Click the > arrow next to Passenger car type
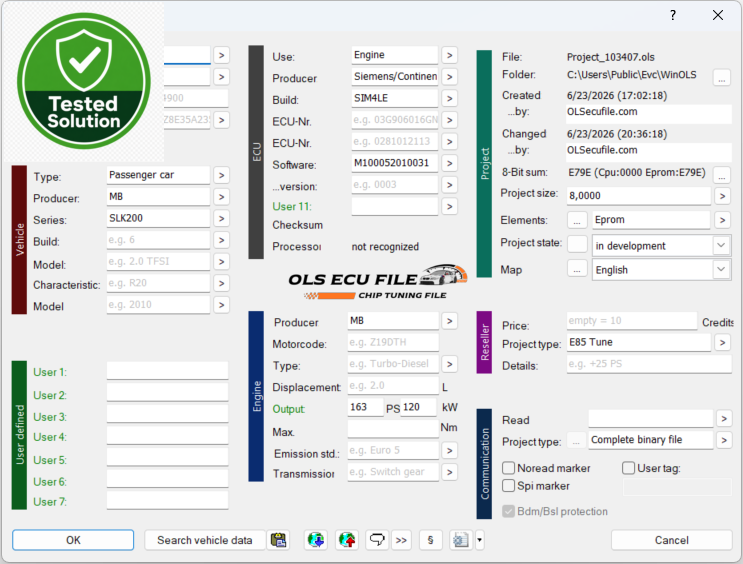This screenshot has width=743, height=564. (221, 175)
